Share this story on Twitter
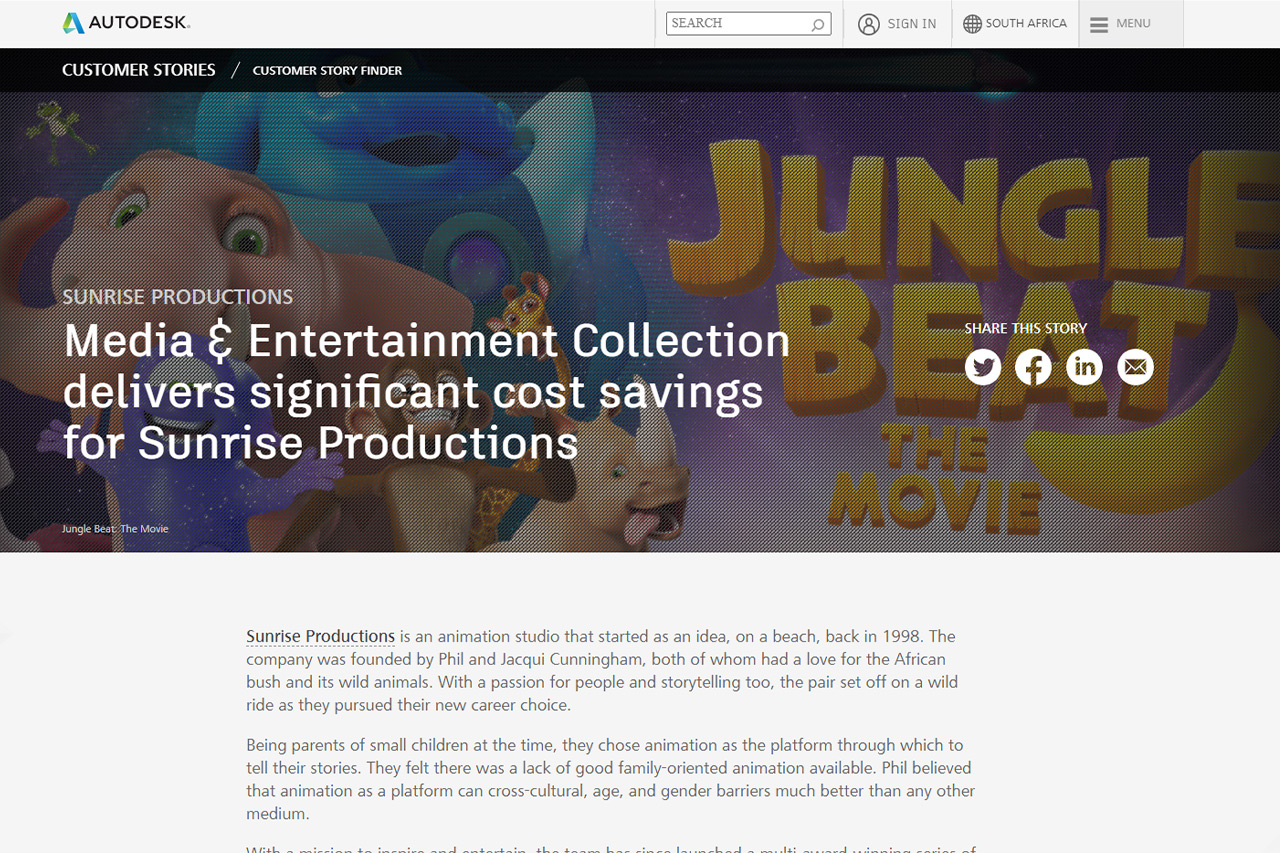The width and height of the screenshot is (1280, 853). click(983, 367)
